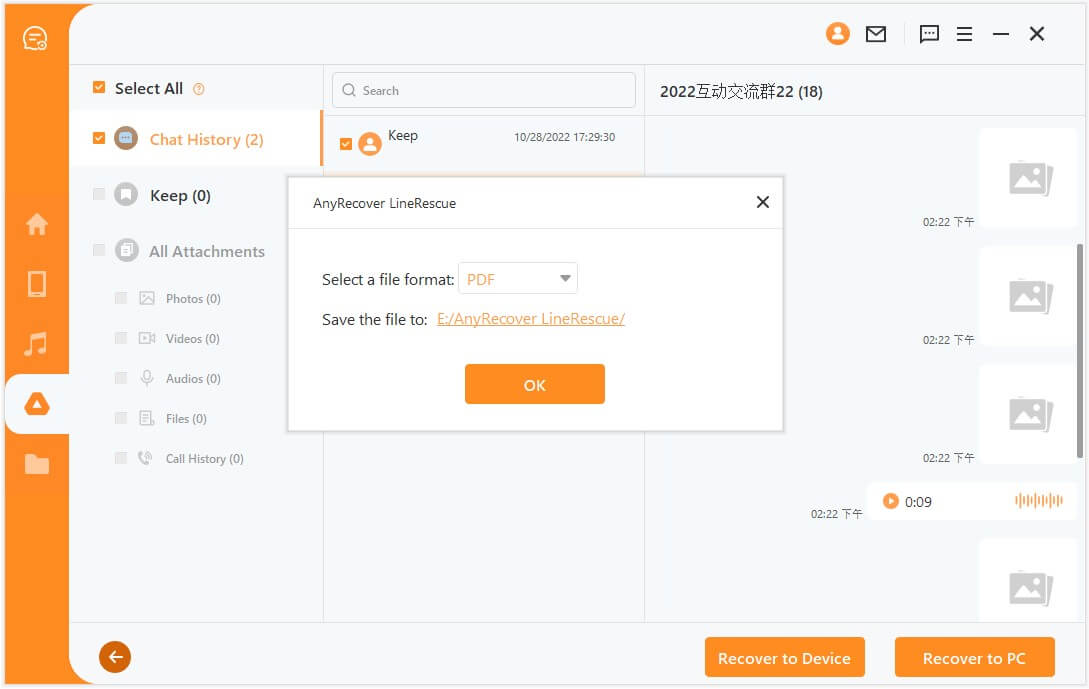Image resolution: width=1089 pixels, height=689 pixels.
Task: Click the Videos camera icon
Action: 147,338
